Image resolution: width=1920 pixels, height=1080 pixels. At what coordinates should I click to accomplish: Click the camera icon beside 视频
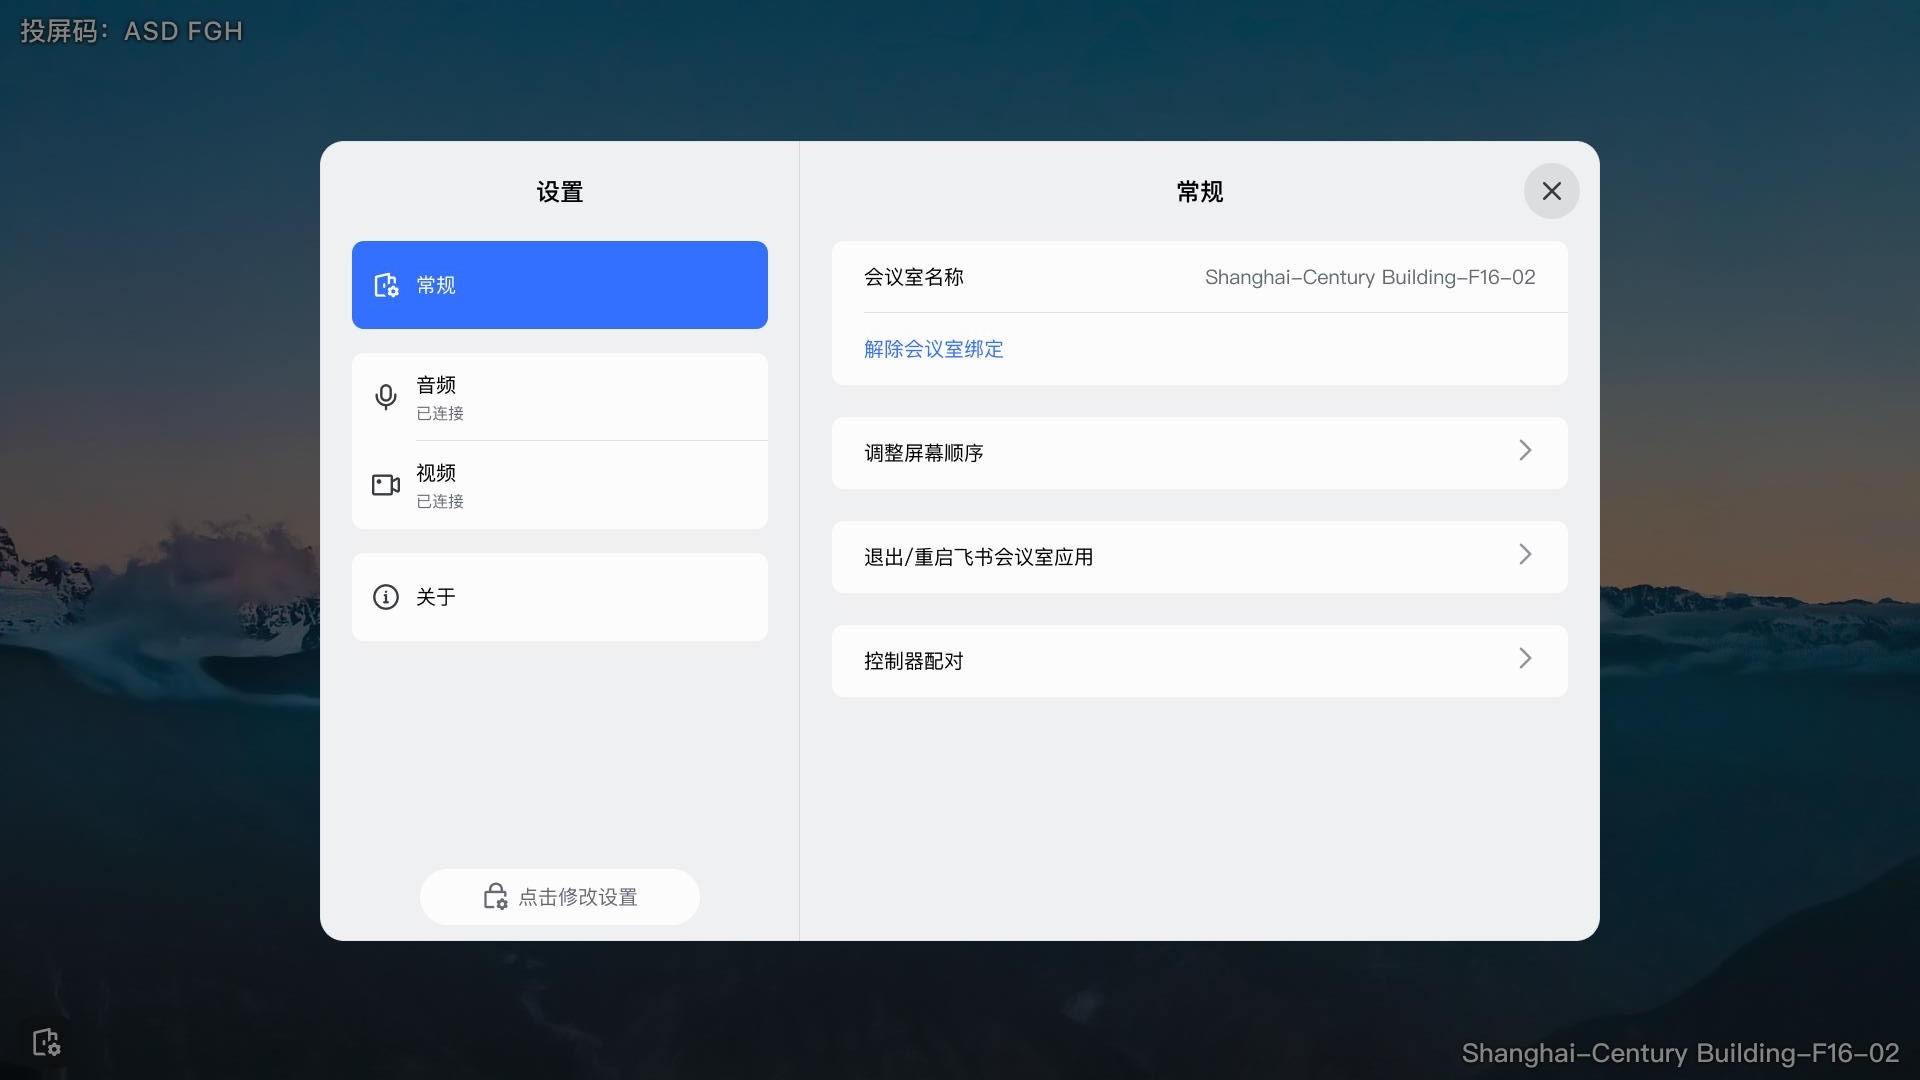[x=386, y=484]
